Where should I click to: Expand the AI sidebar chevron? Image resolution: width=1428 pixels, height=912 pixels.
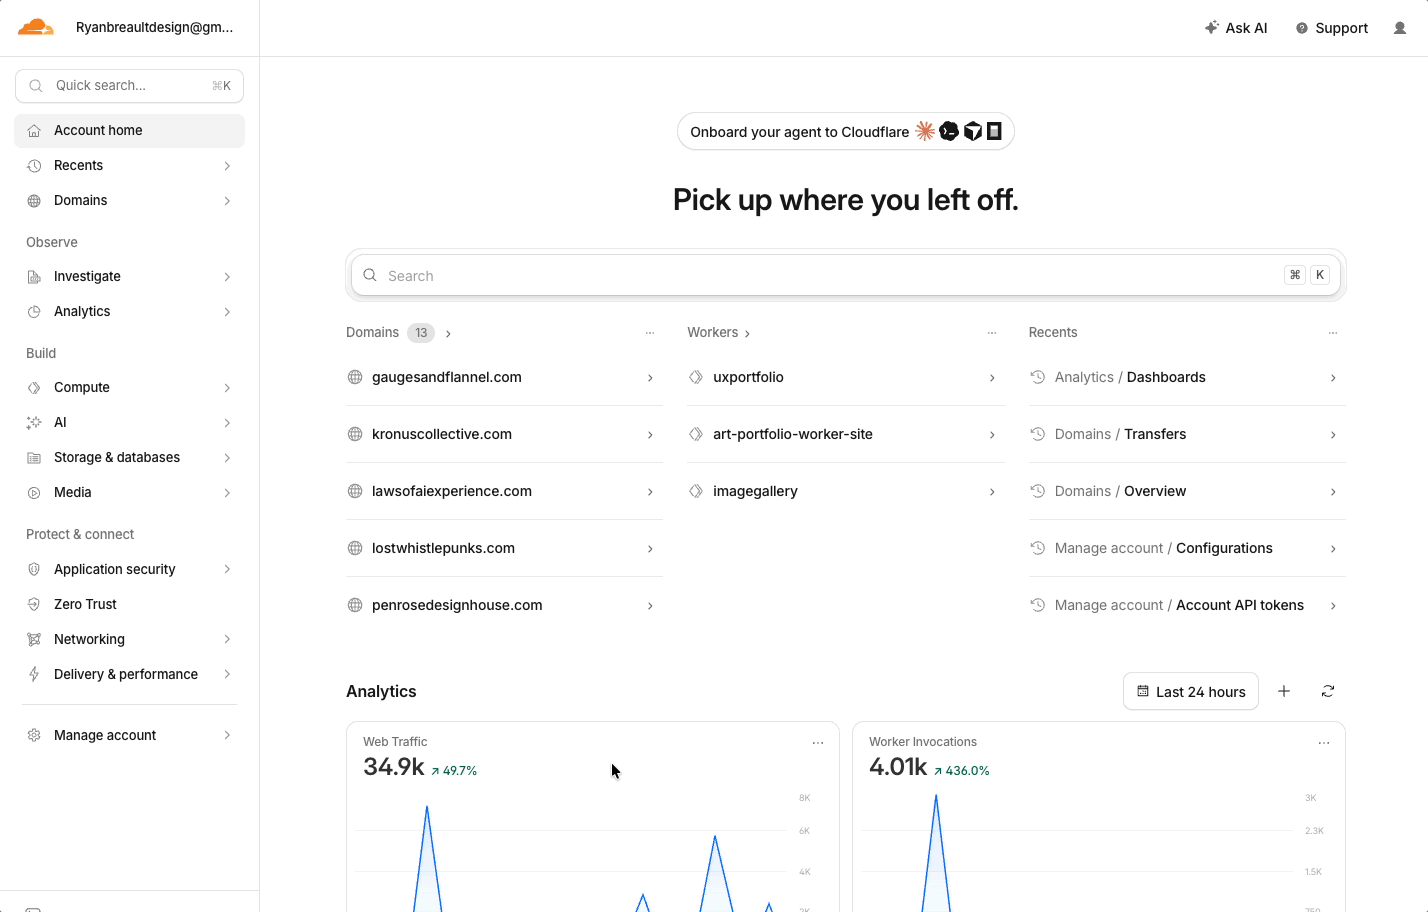(227, 423)
